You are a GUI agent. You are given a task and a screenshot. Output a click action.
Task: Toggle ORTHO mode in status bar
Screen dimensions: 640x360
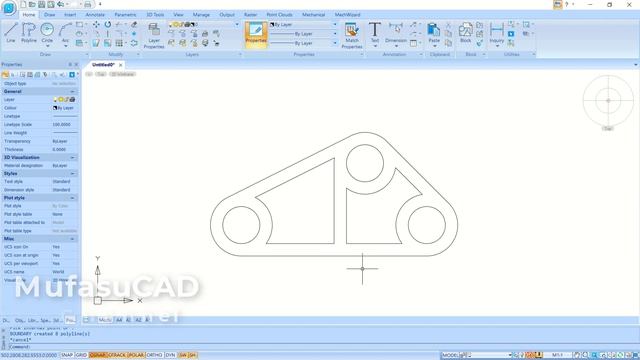pyautogui.click(x=154, y=355)
